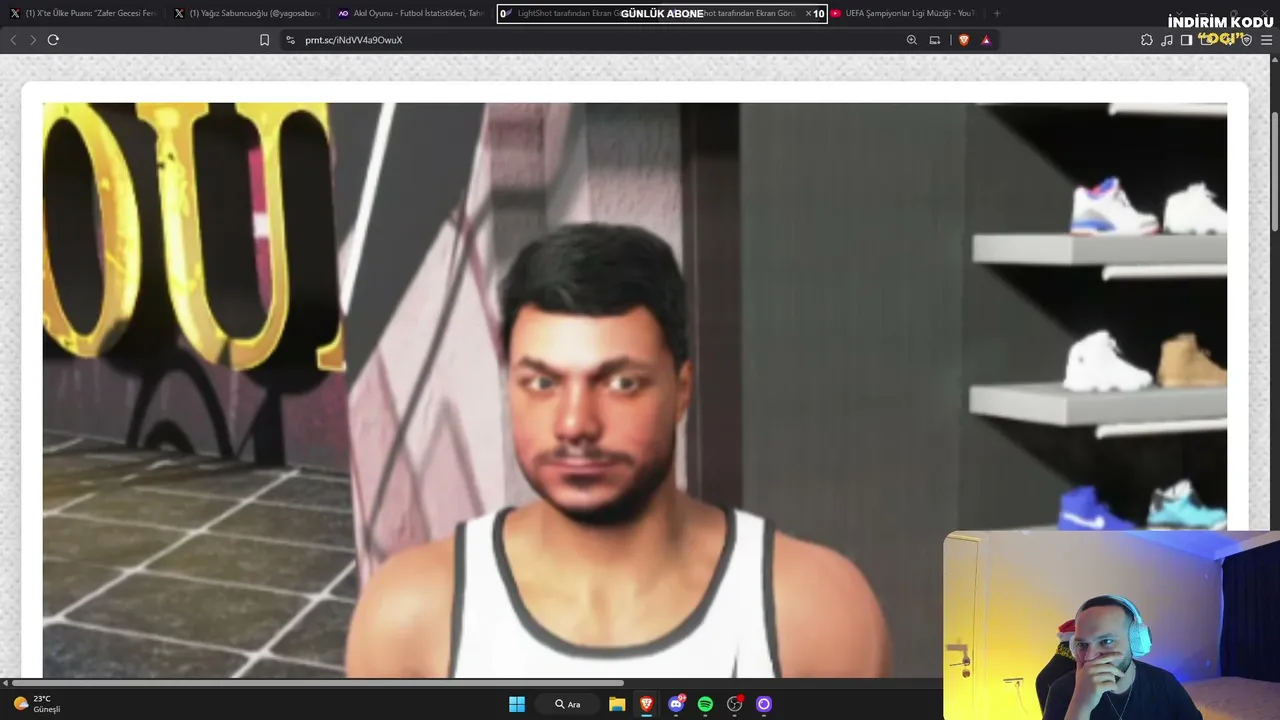Open Discord from the taskbar
The image size is (1280, 720).
[676, 704]
